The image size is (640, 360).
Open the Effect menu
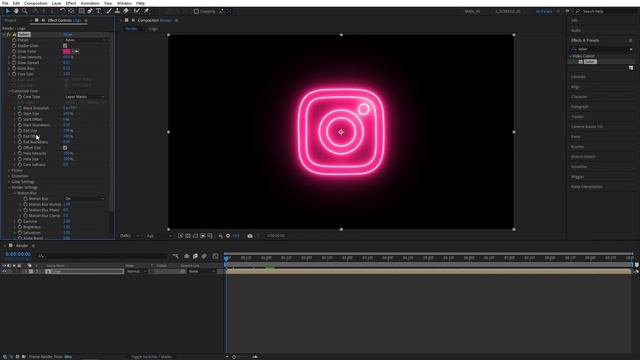tap(71, 3)
